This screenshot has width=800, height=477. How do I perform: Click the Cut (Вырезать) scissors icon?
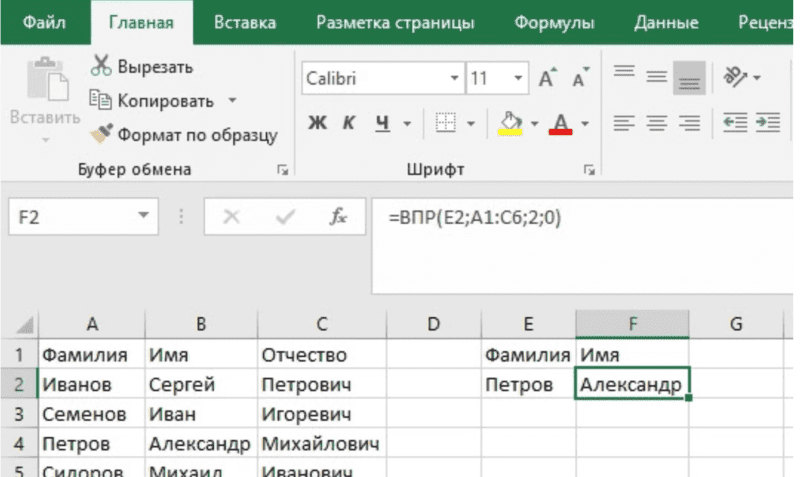pyautogui.click(x=101, y=67)
